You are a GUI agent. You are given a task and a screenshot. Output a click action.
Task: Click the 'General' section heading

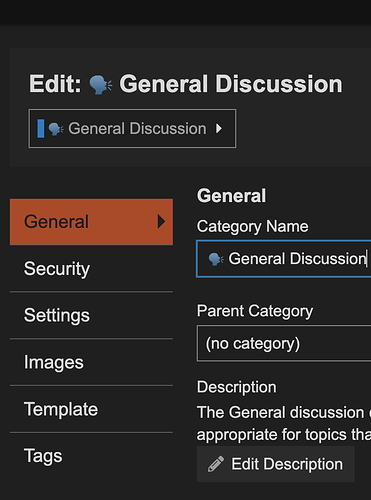(x=231, y=195)
